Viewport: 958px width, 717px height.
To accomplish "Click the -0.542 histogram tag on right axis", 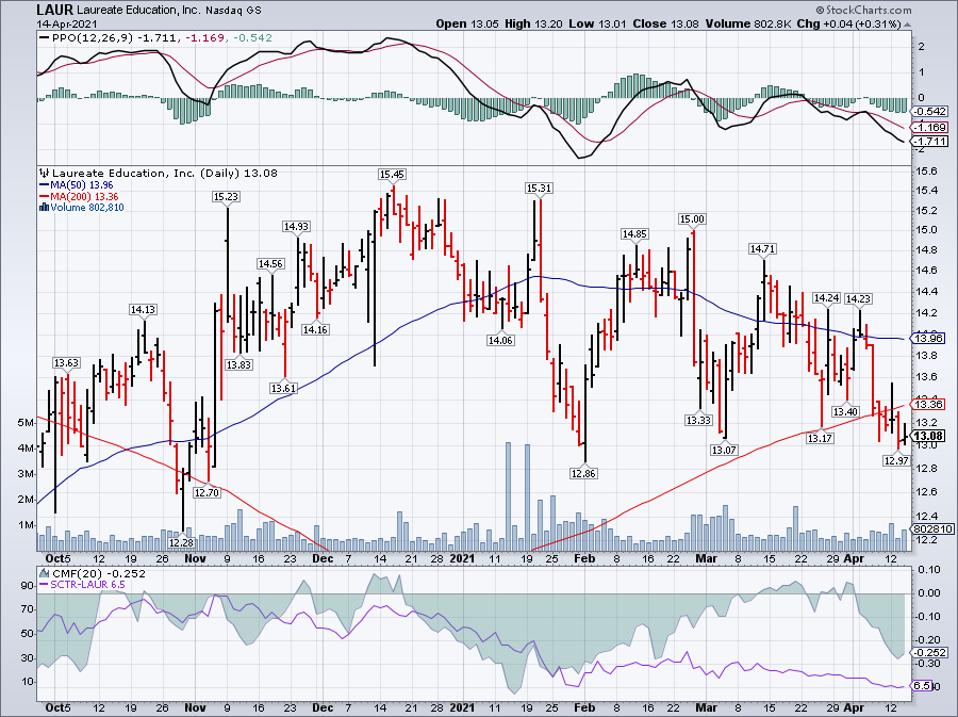I will (931, 111).
